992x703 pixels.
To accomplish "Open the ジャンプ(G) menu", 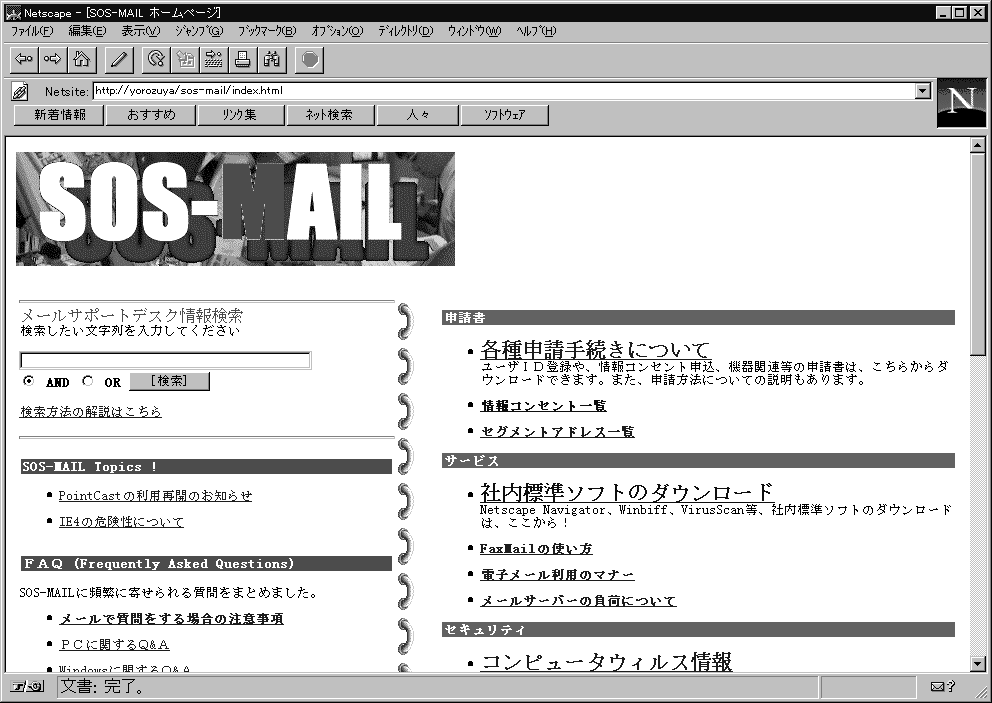I will pyautogui.click(x=199, y=31).
